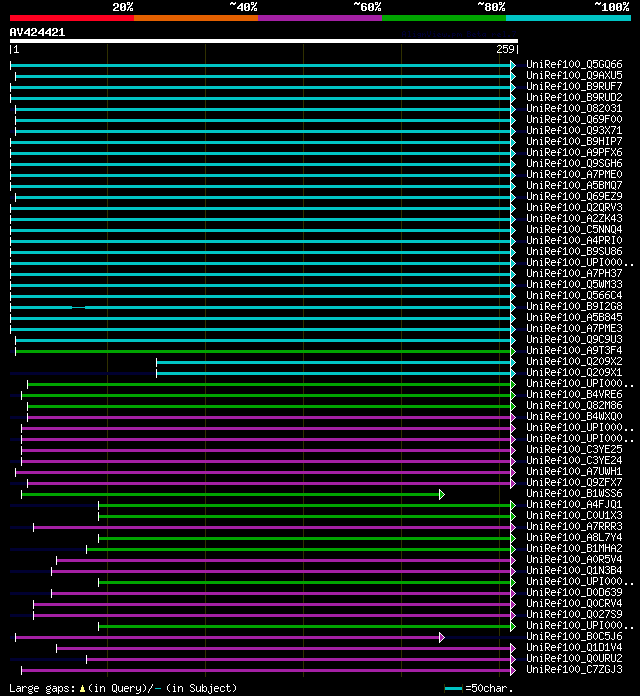Select the UniRef100_Q1N3B4 label
This screenshot has height=696, width=640.
tap(574, 570)
